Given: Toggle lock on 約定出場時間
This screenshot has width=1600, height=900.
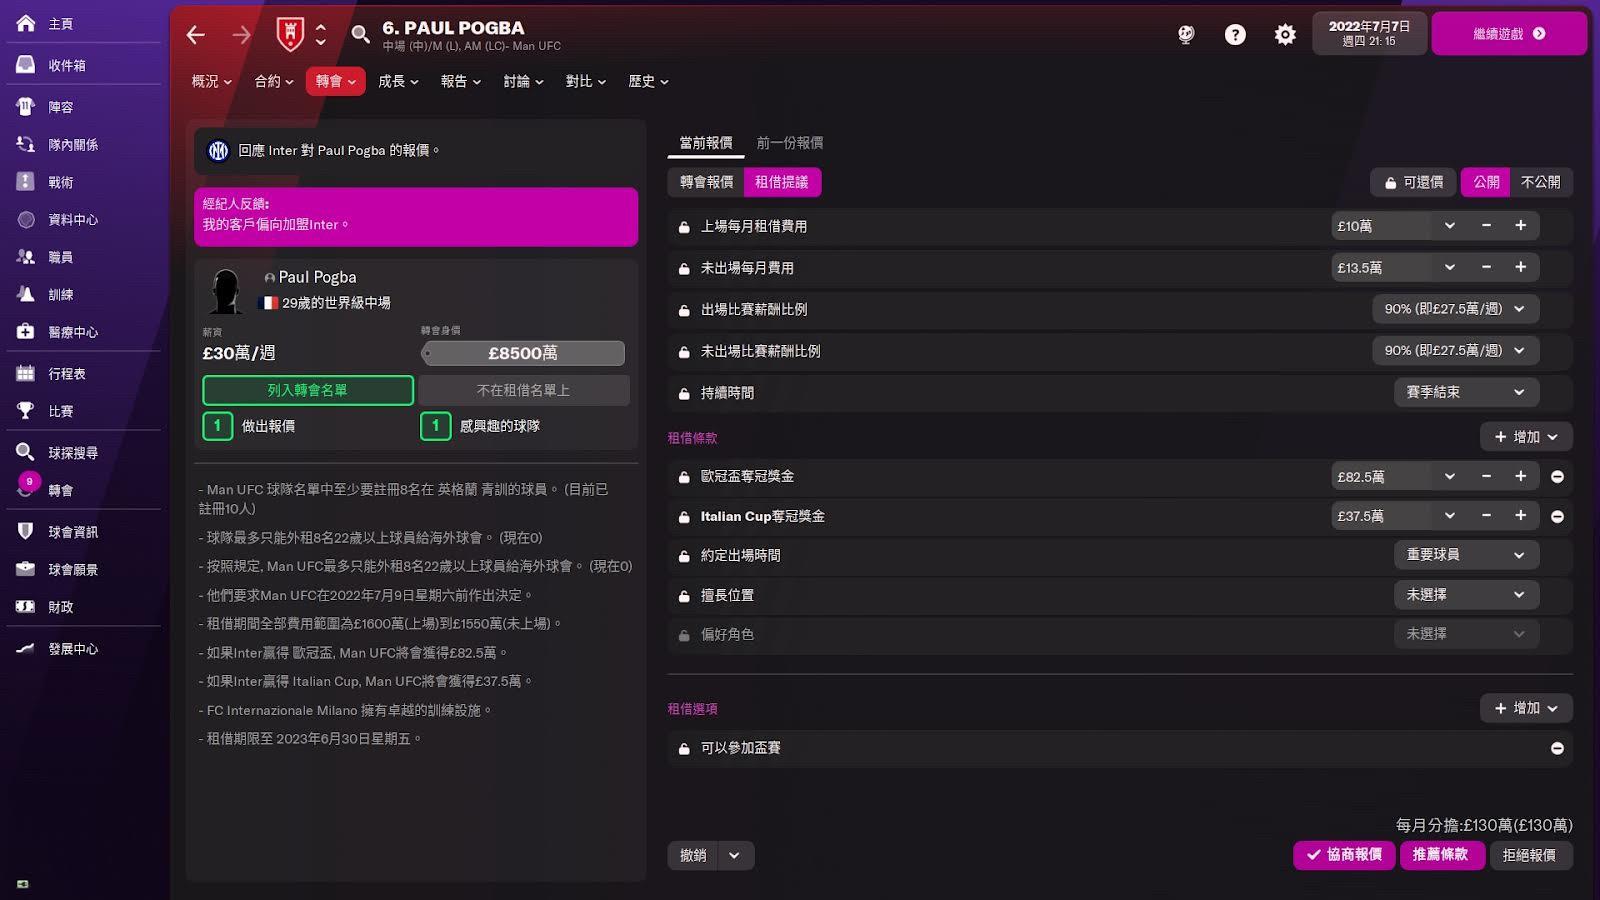Looking at the screenshot, I should tap(684, 556).
